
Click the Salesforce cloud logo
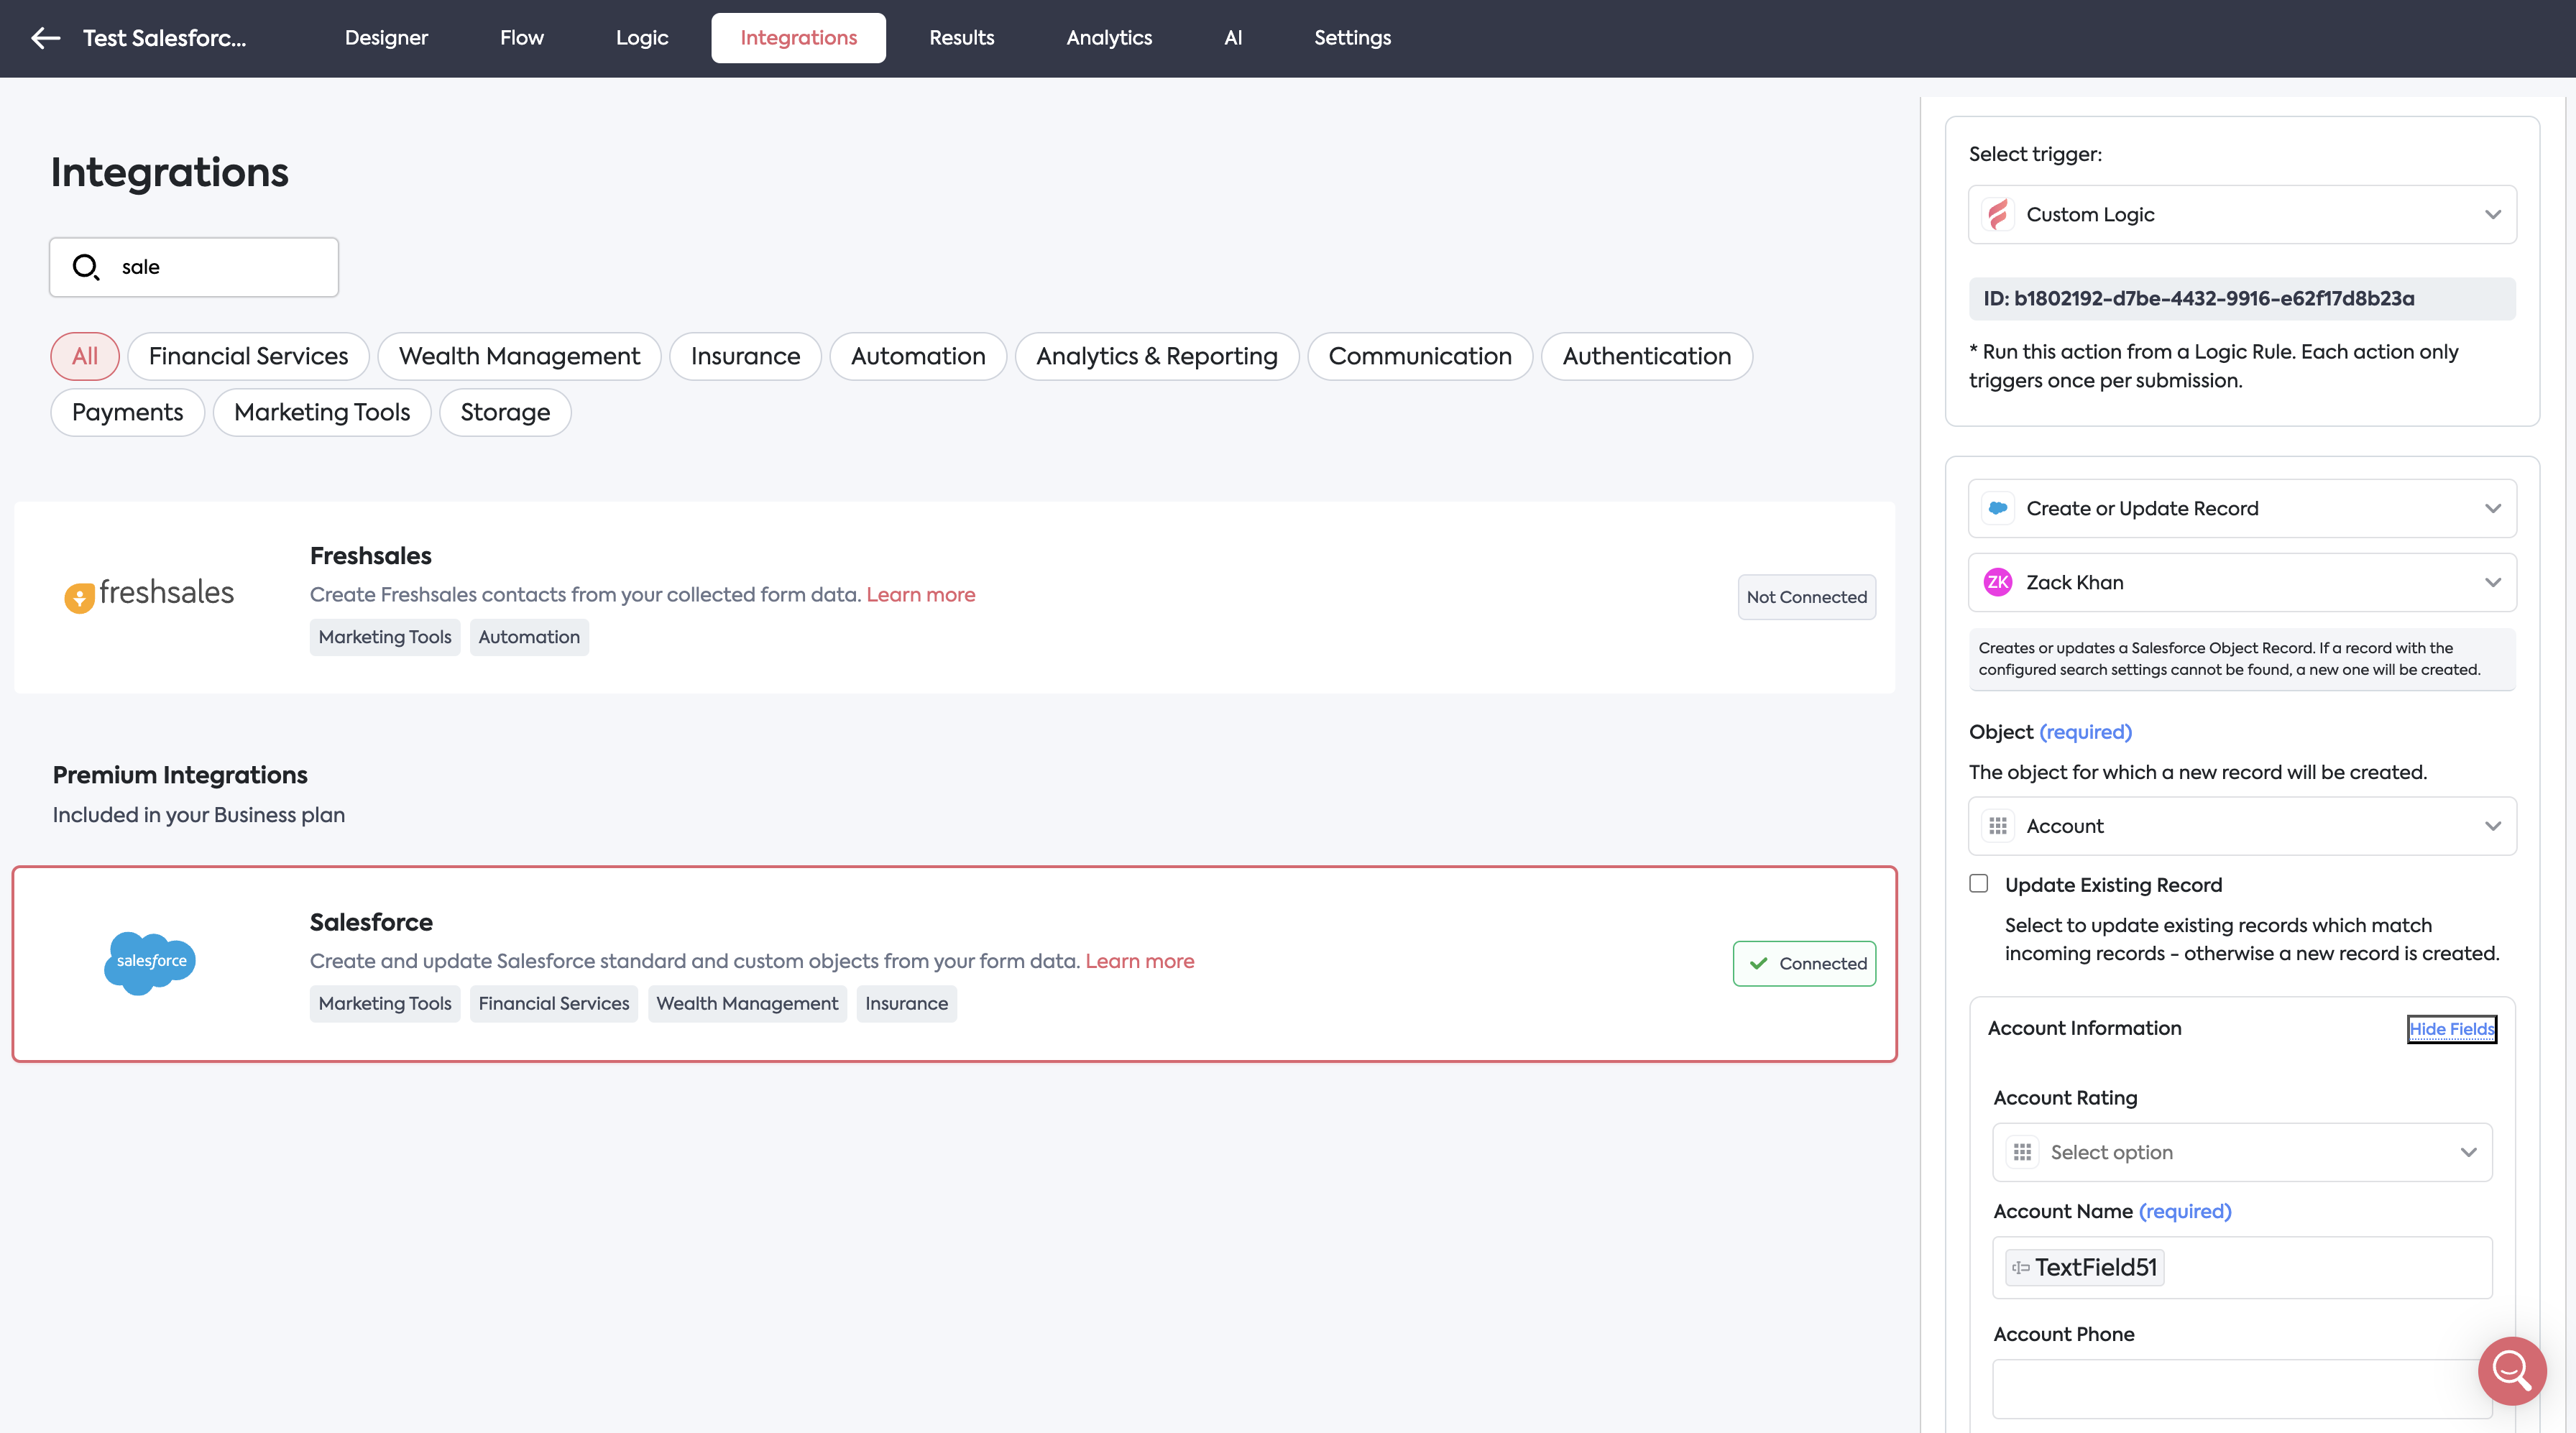[150, 962]
